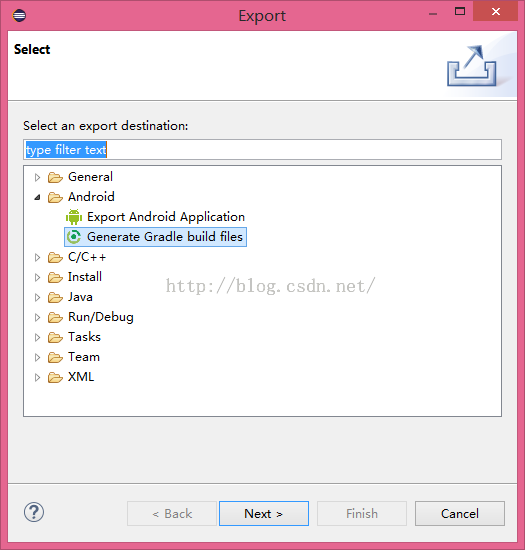This screenshot has width=525, height=550.
Task: Select the Team tree label
Action: (84, 357)
